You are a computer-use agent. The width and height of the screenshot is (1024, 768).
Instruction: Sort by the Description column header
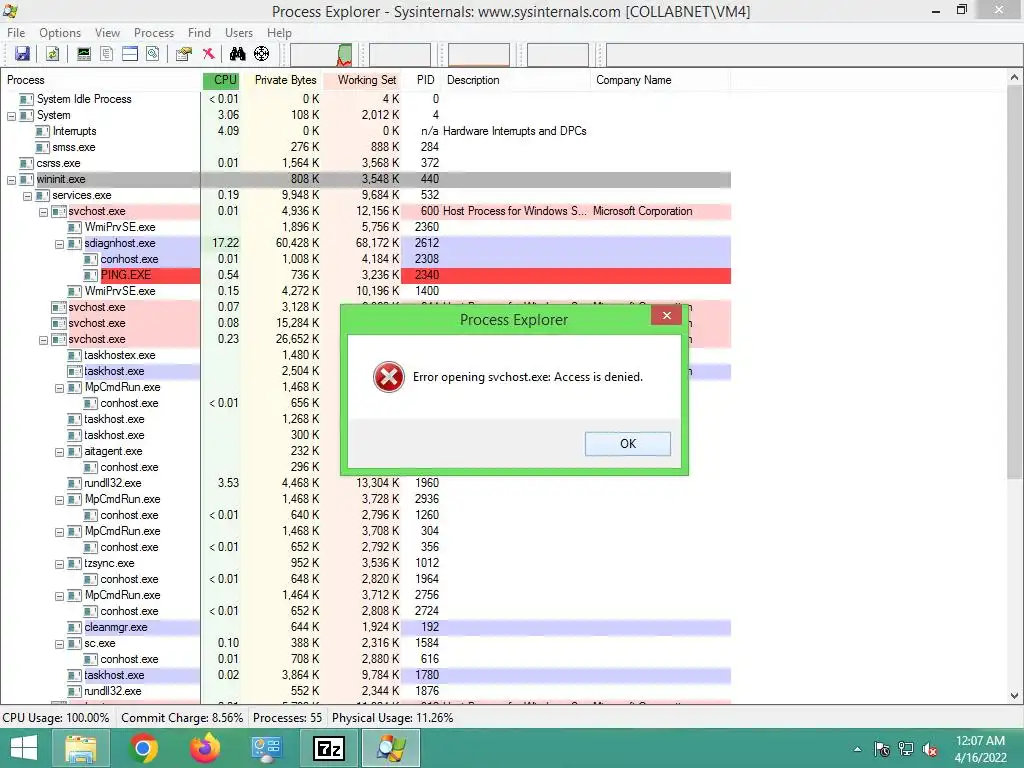(x=516, y=80)
